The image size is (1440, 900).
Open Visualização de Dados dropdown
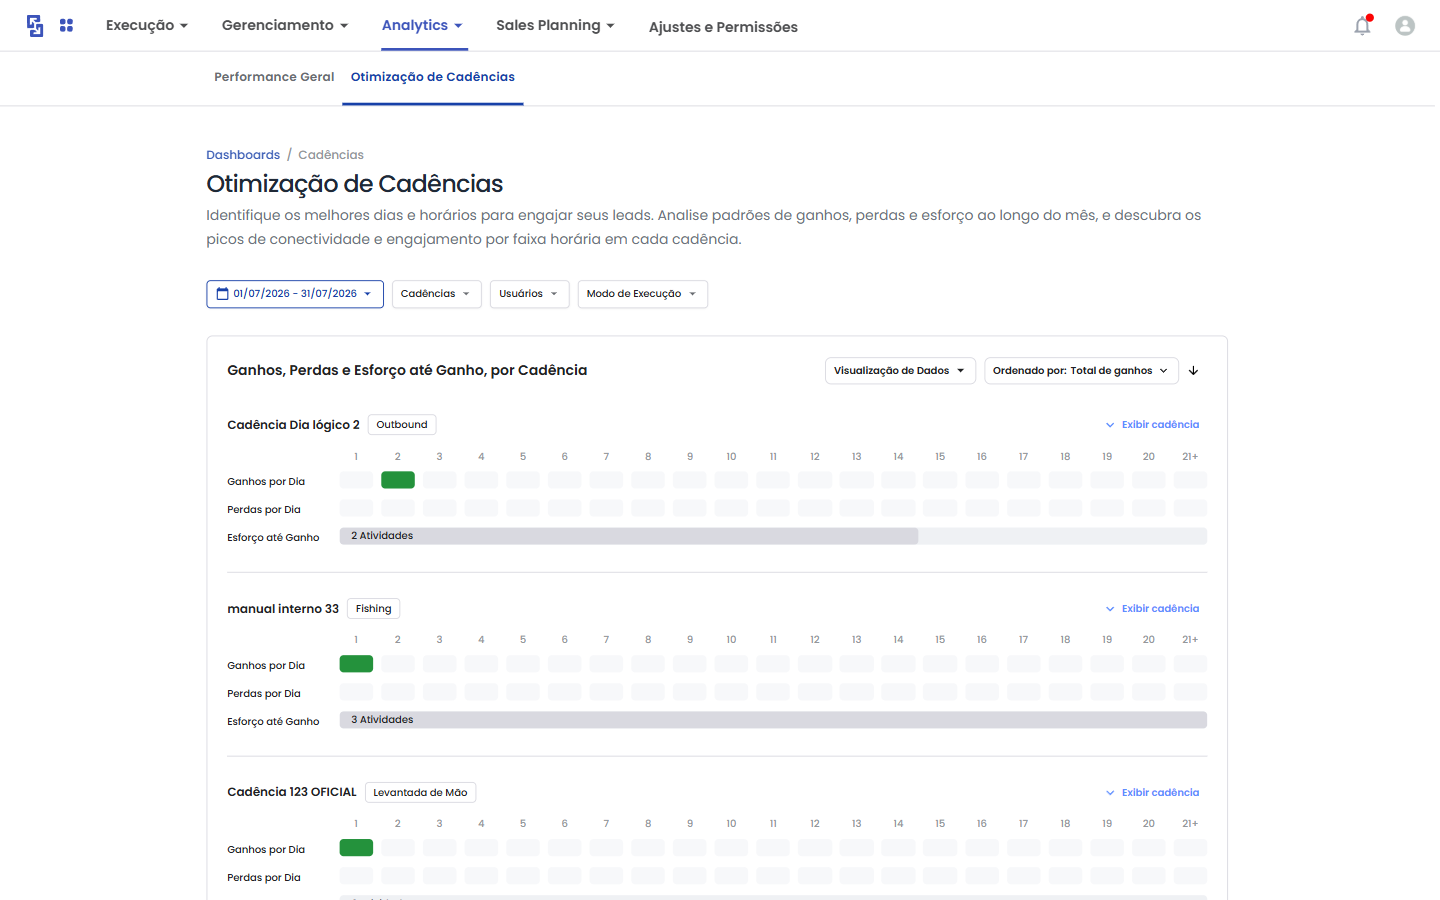click(x=900, y=371)
